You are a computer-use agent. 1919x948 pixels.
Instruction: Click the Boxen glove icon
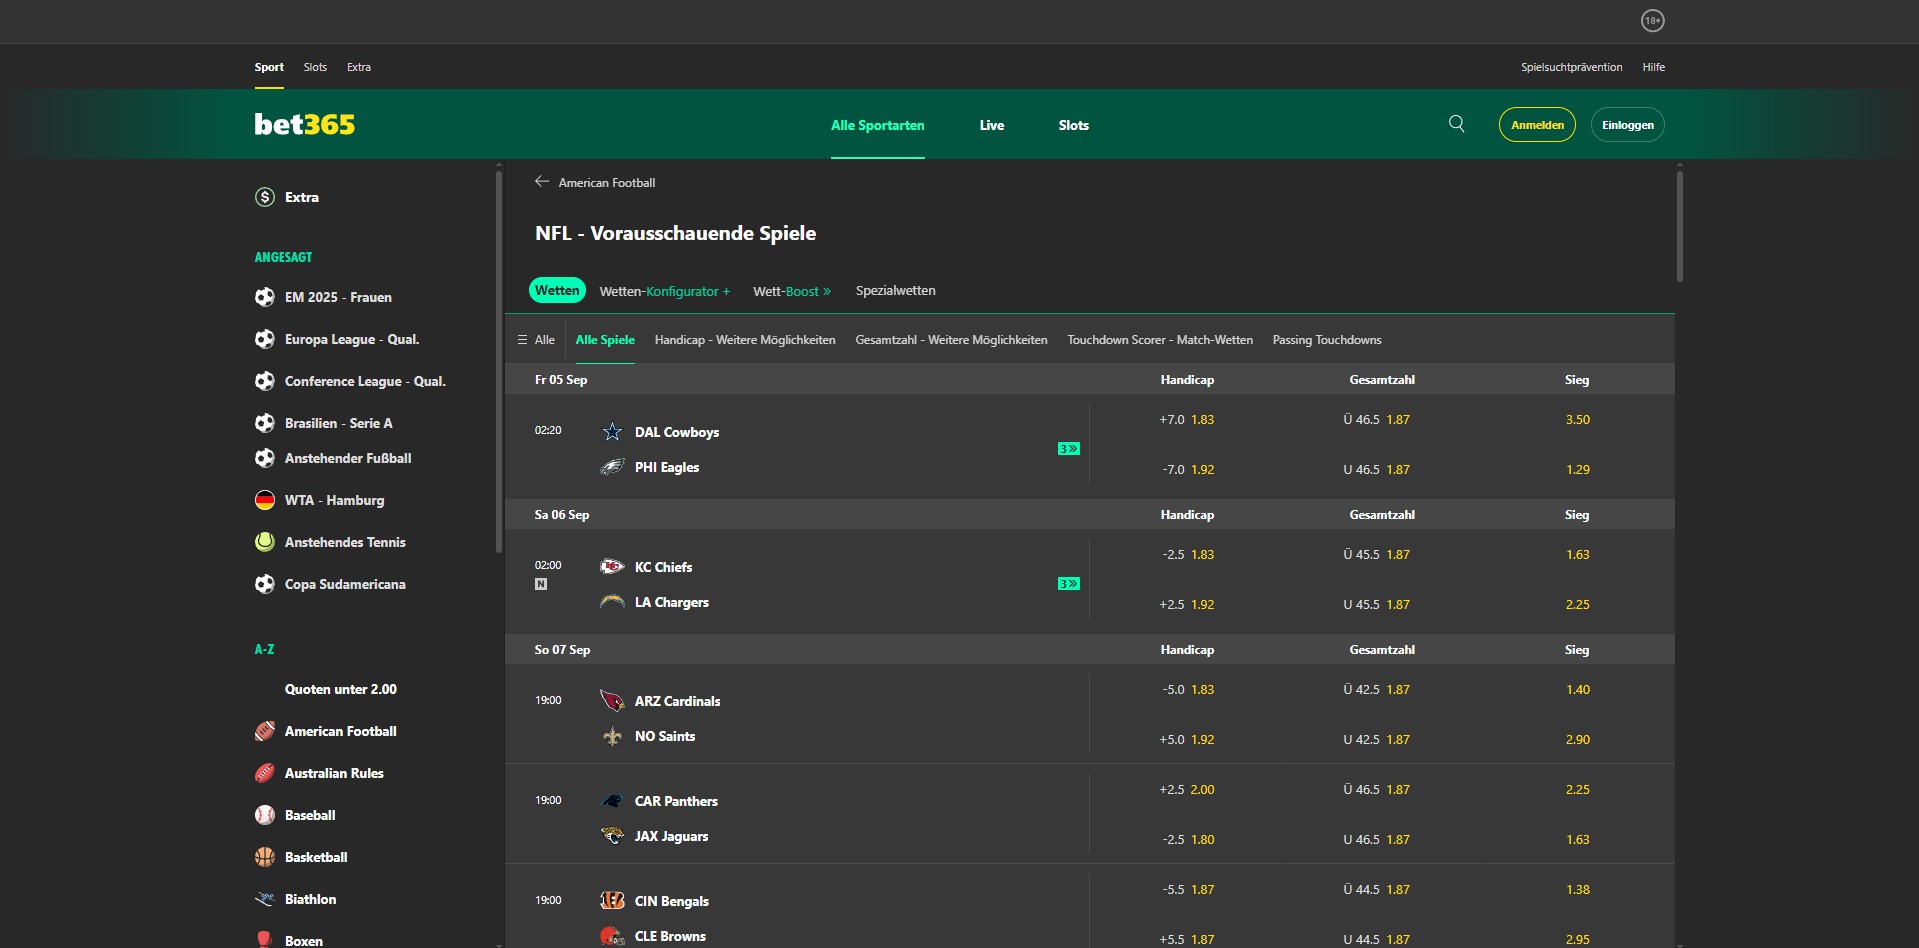point(264,940)
